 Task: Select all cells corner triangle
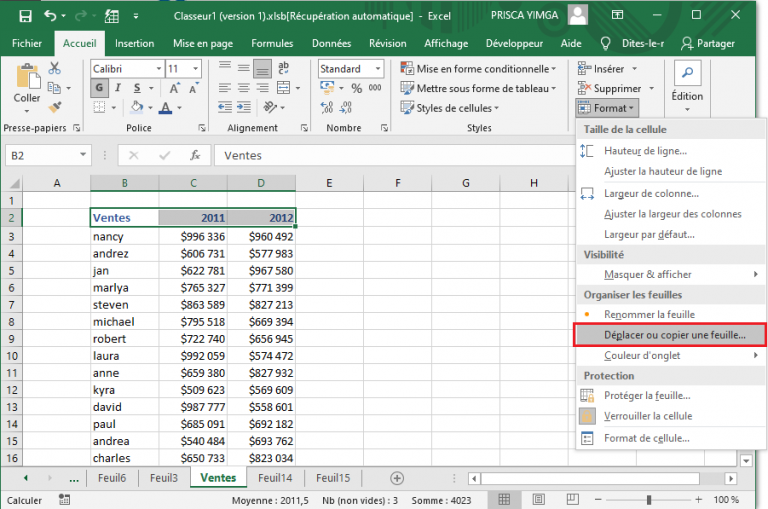(14, 183)
